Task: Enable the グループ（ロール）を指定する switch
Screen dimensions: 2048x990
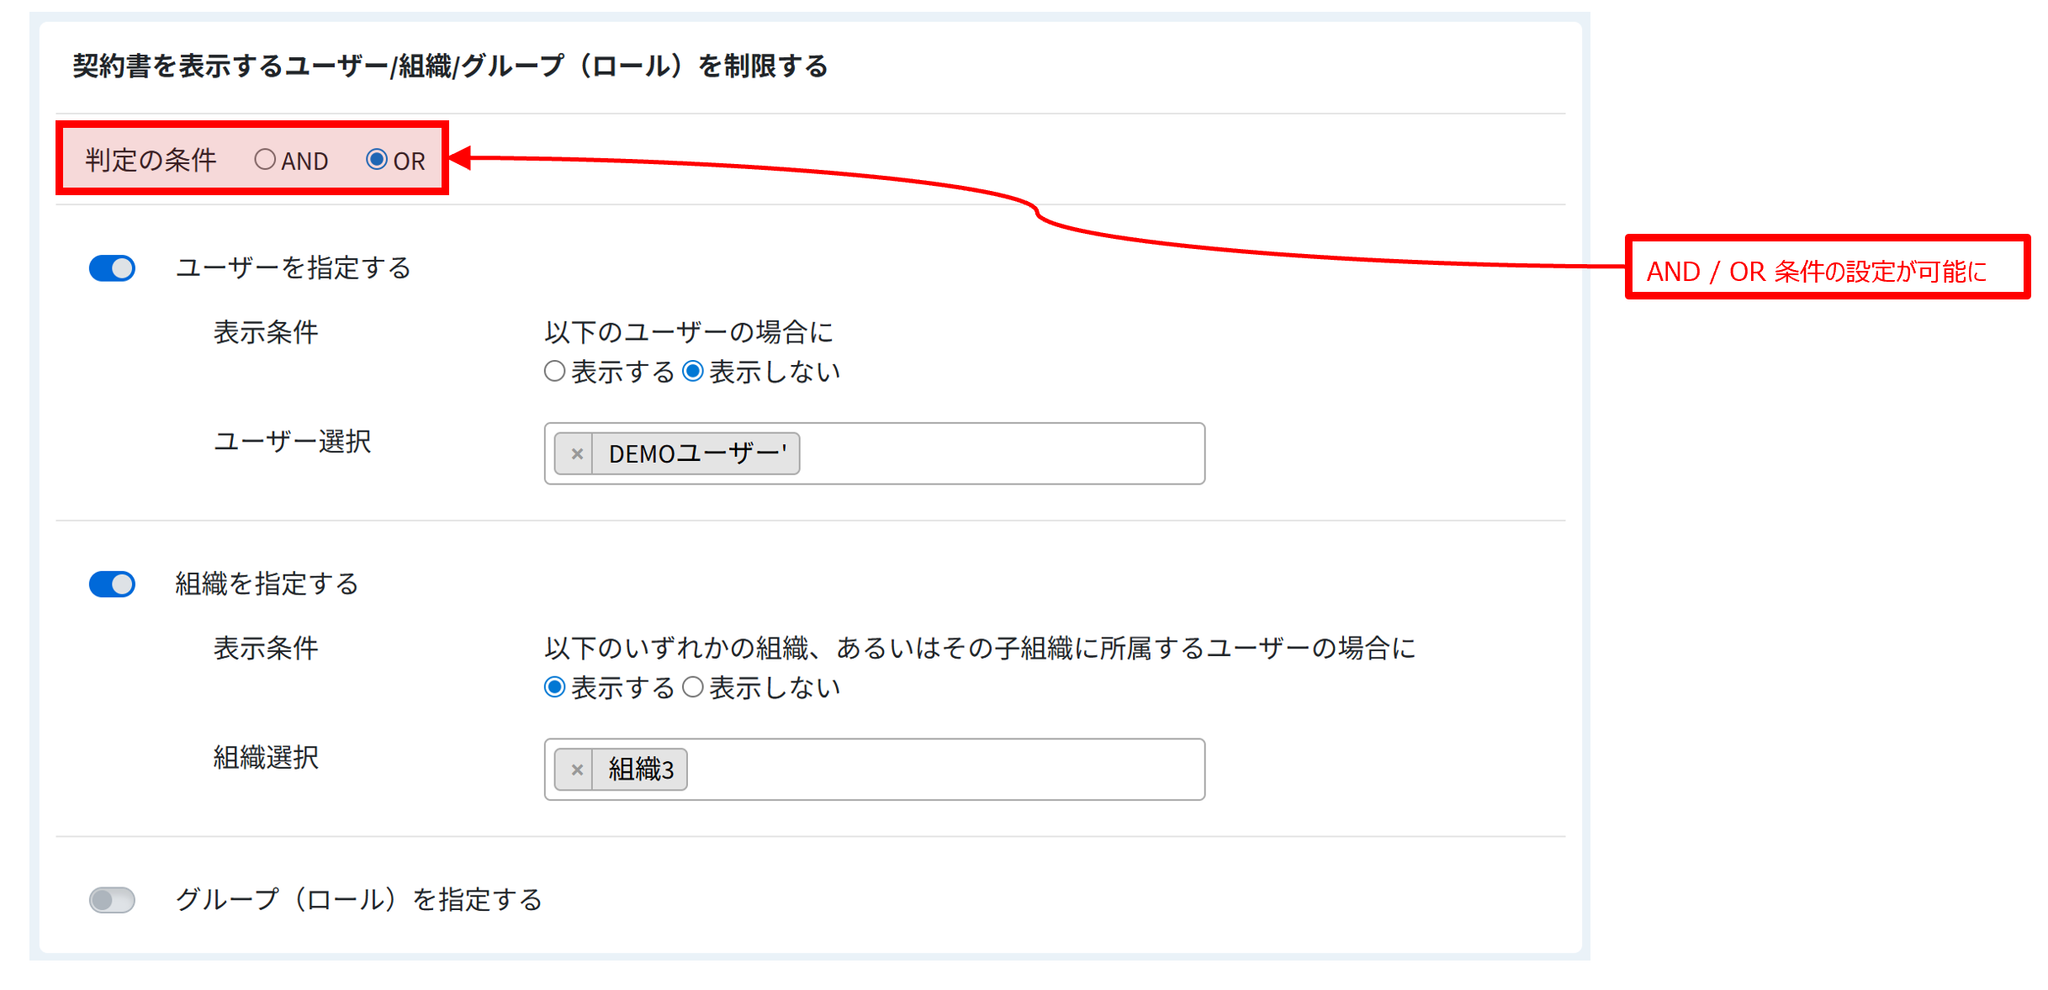Action: (x=112, y=900)
